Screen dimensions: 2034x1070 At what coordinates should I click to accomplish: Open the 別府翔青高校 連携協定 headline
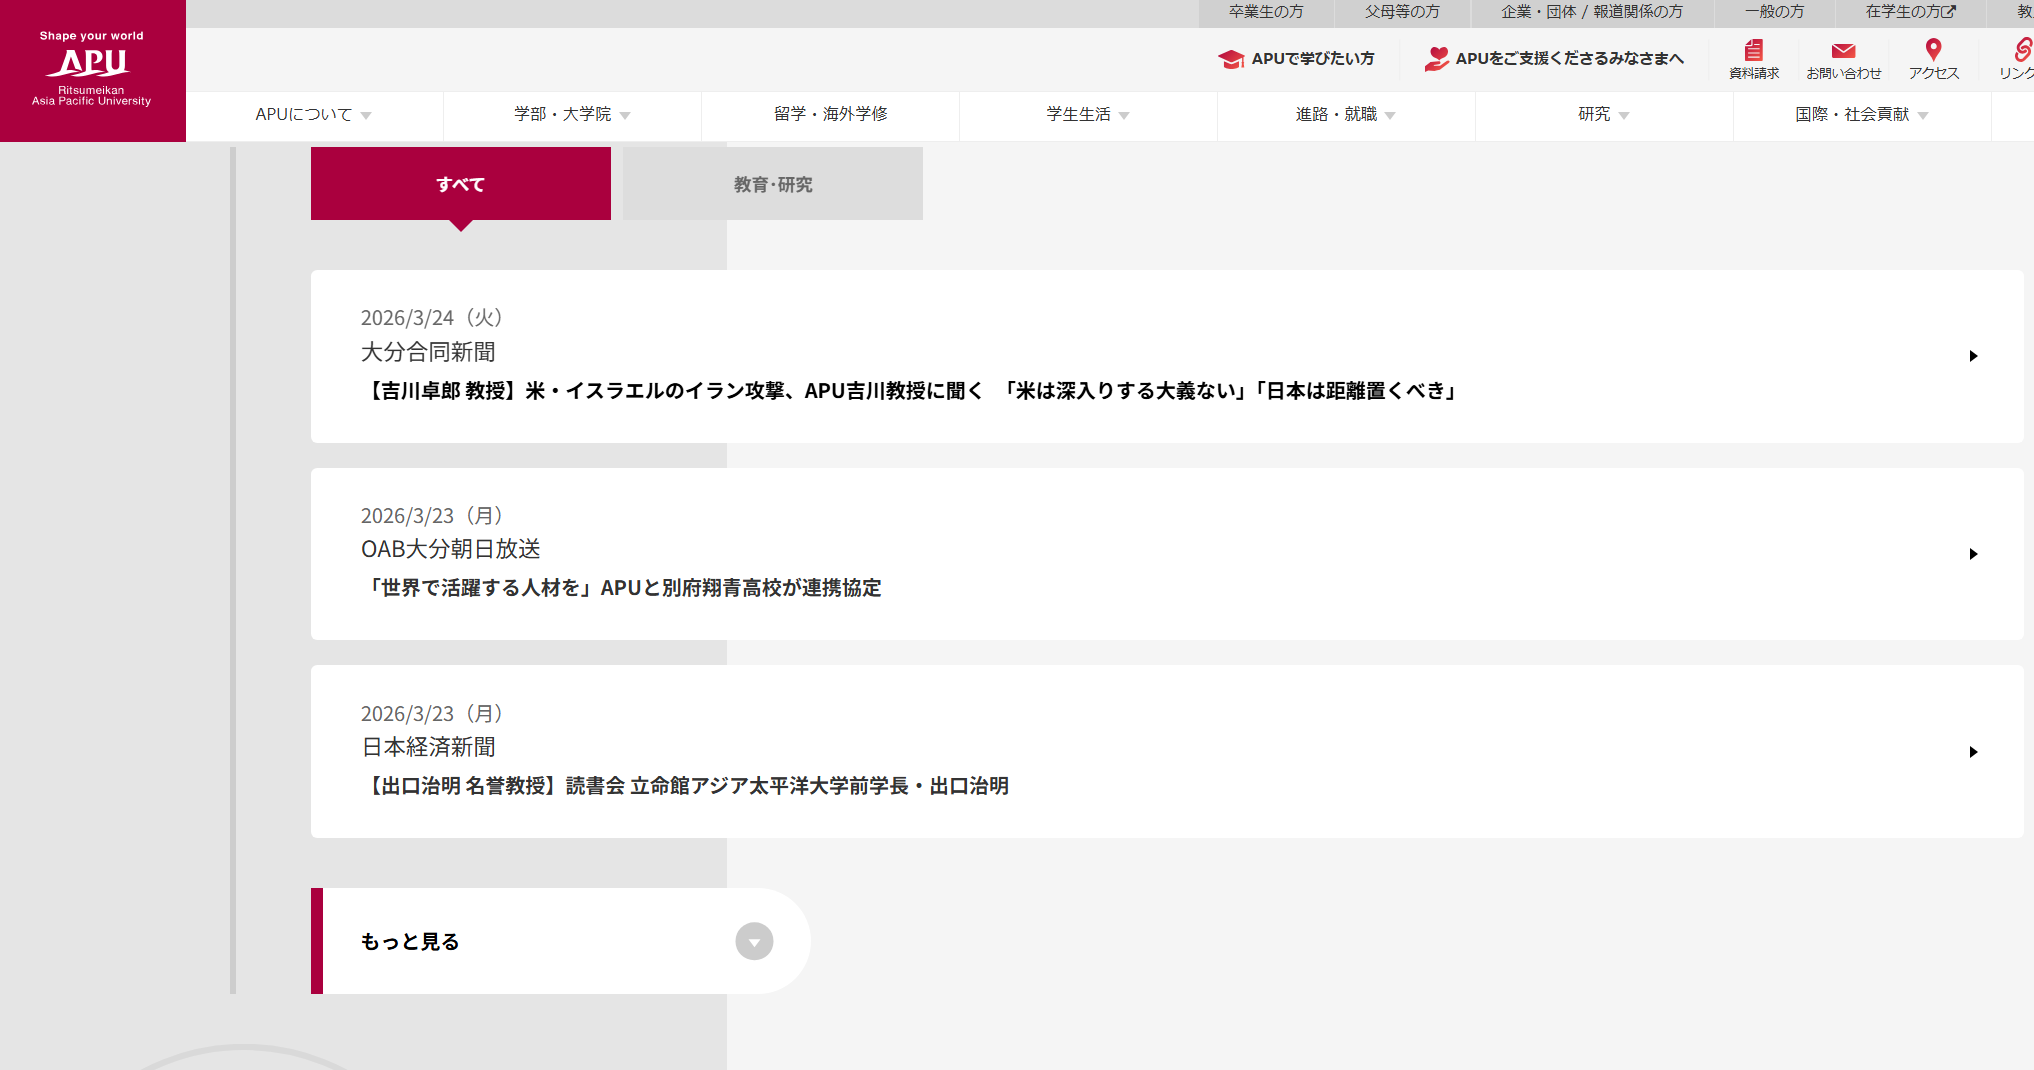click(x=621, y=588)
